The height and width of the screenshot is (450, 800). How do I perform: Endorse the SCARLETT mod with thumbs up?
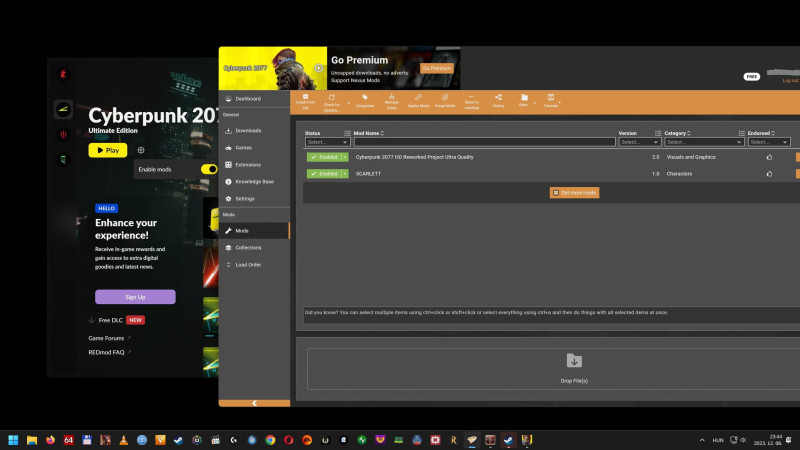[x=769, y=174]
